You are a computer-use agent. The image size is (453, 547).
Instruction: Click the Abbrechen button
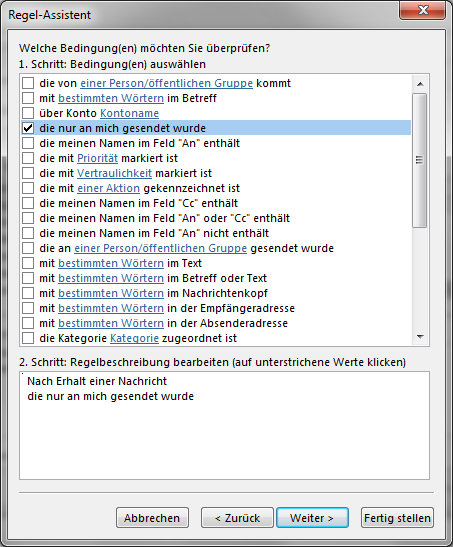[152, 518]
